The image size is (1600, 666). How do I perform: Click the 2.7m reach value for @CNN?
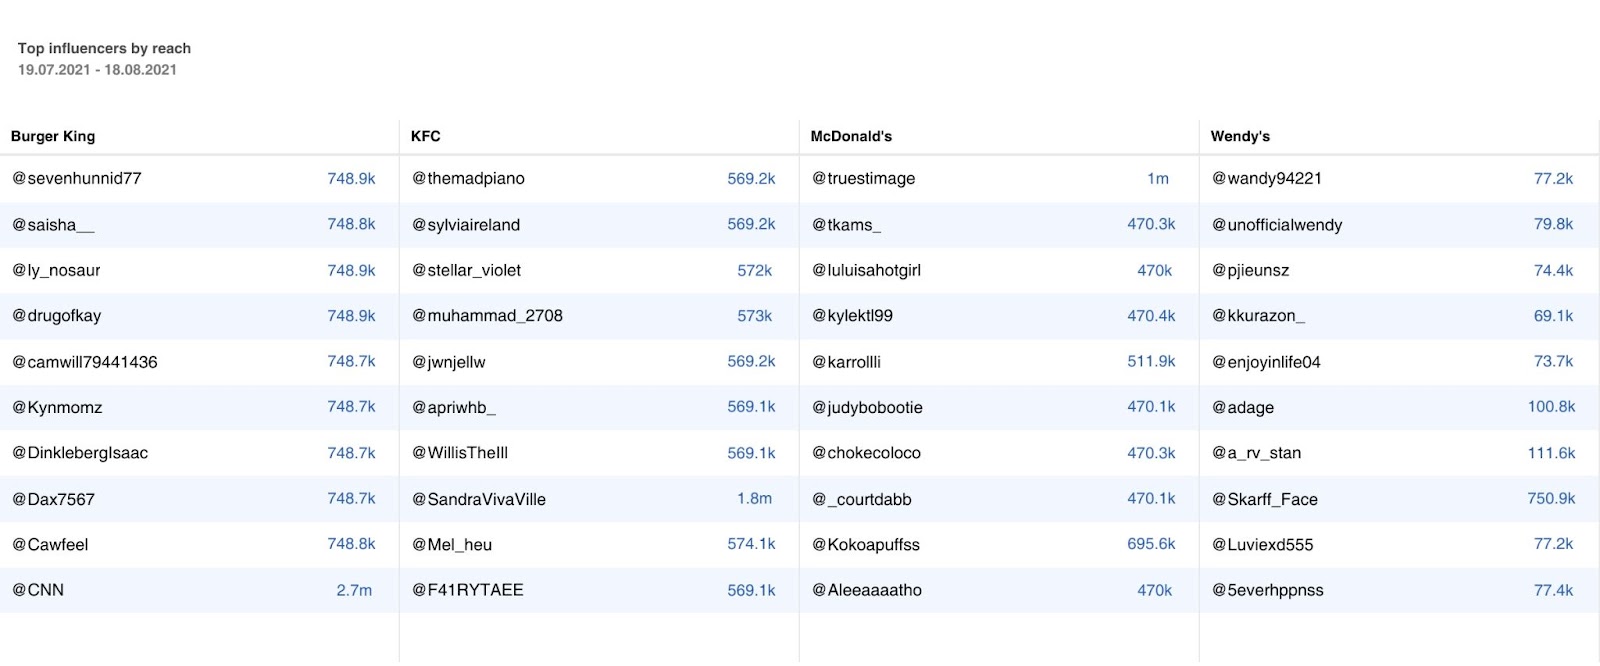click(x=354, y=590)
